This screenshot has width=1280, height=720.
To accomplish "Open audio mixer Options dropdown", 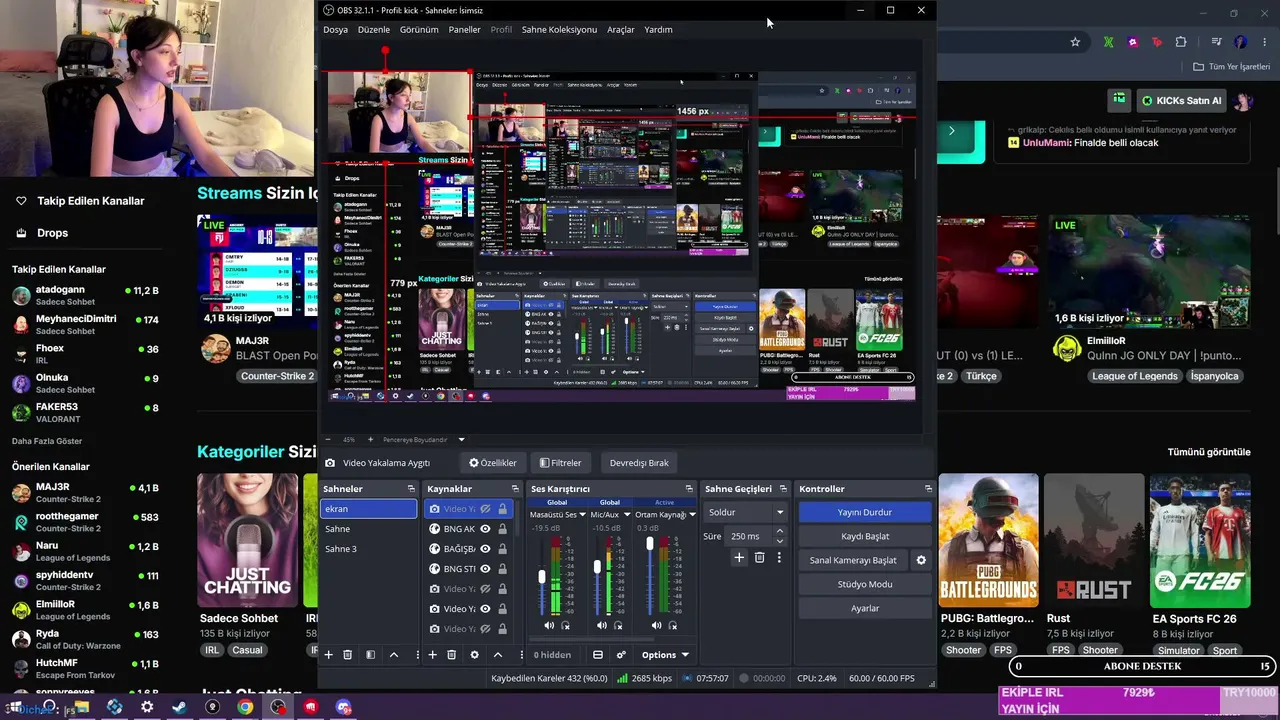I will [665, 655].
